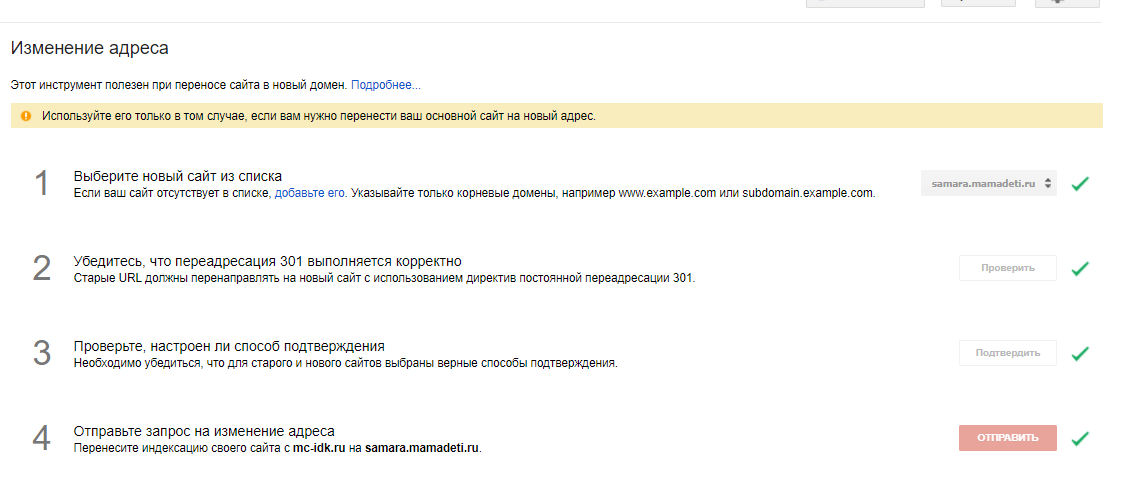Click the large step number 4

(42, 438)
